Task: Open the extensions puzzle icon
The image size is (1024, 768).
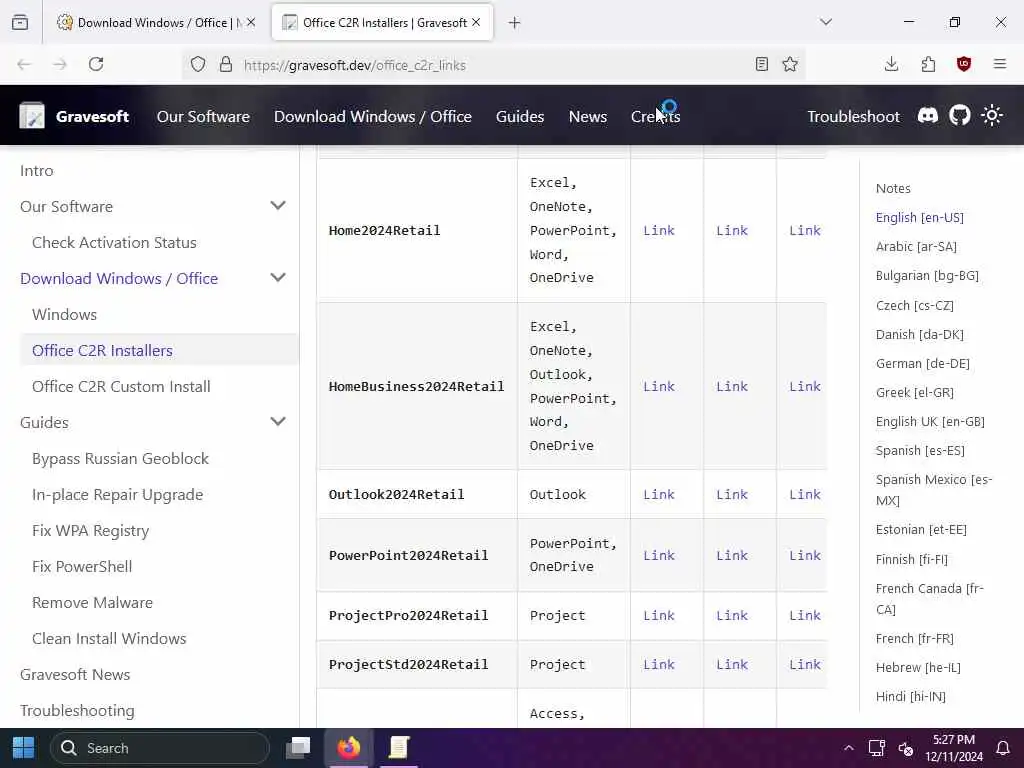Action: click(928, 64)
